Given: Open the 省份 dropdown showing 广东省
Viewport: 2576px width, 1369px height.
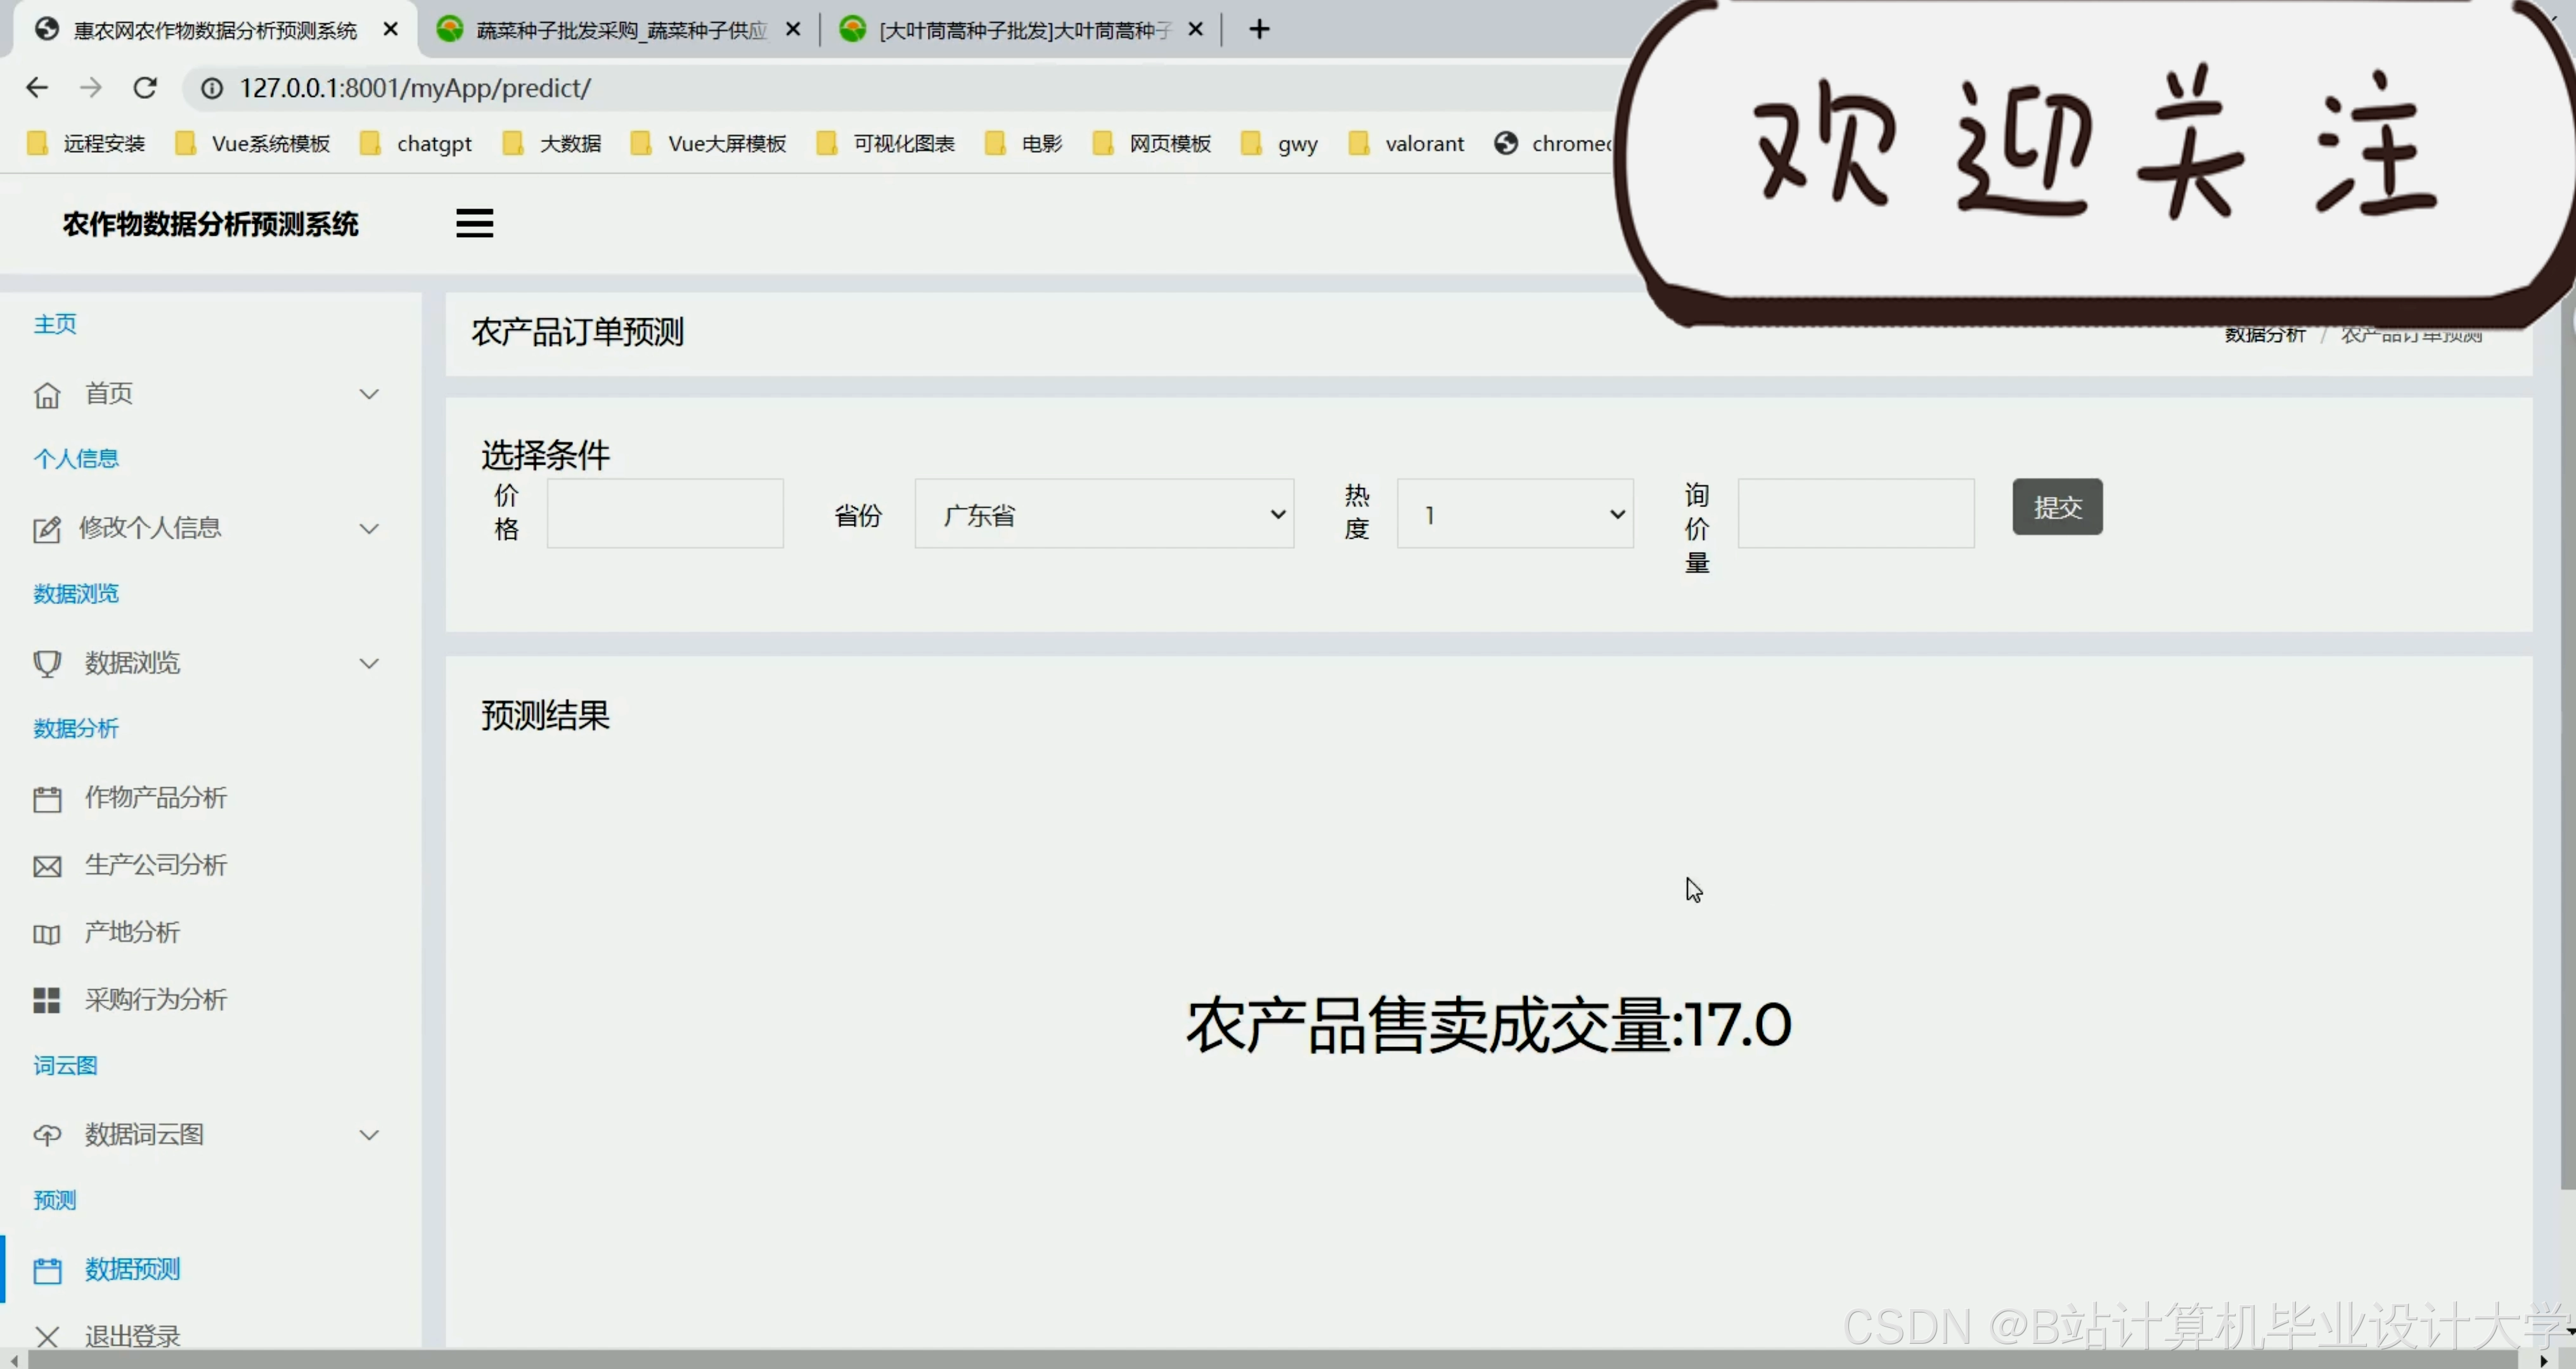Looking at the screenshot, I should [x=1104, y=514].
